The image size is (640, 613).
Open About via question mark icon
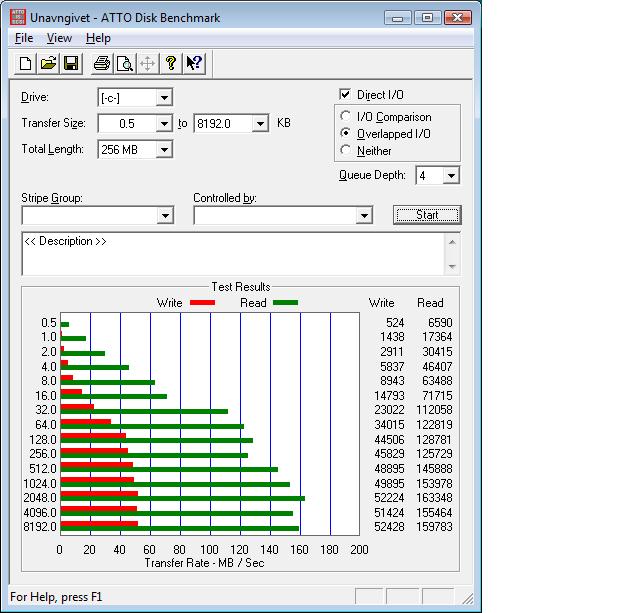point(171,64)
